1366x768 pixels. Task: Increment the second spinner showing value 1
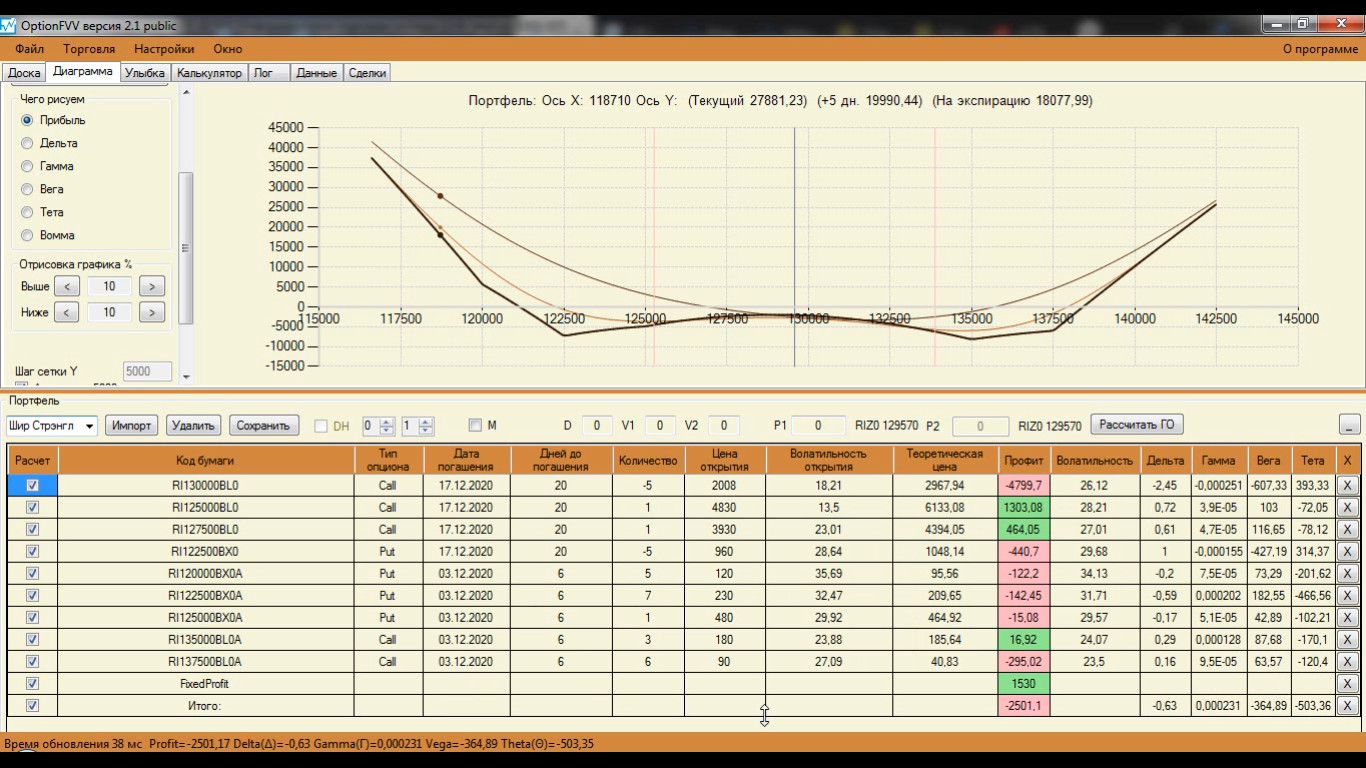pyautogui.click(x=426, y=421)
